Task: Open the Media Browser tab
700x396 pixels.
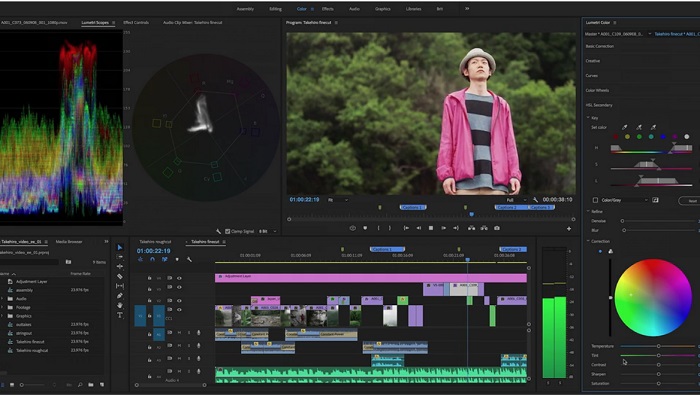Action: point(69,242)
